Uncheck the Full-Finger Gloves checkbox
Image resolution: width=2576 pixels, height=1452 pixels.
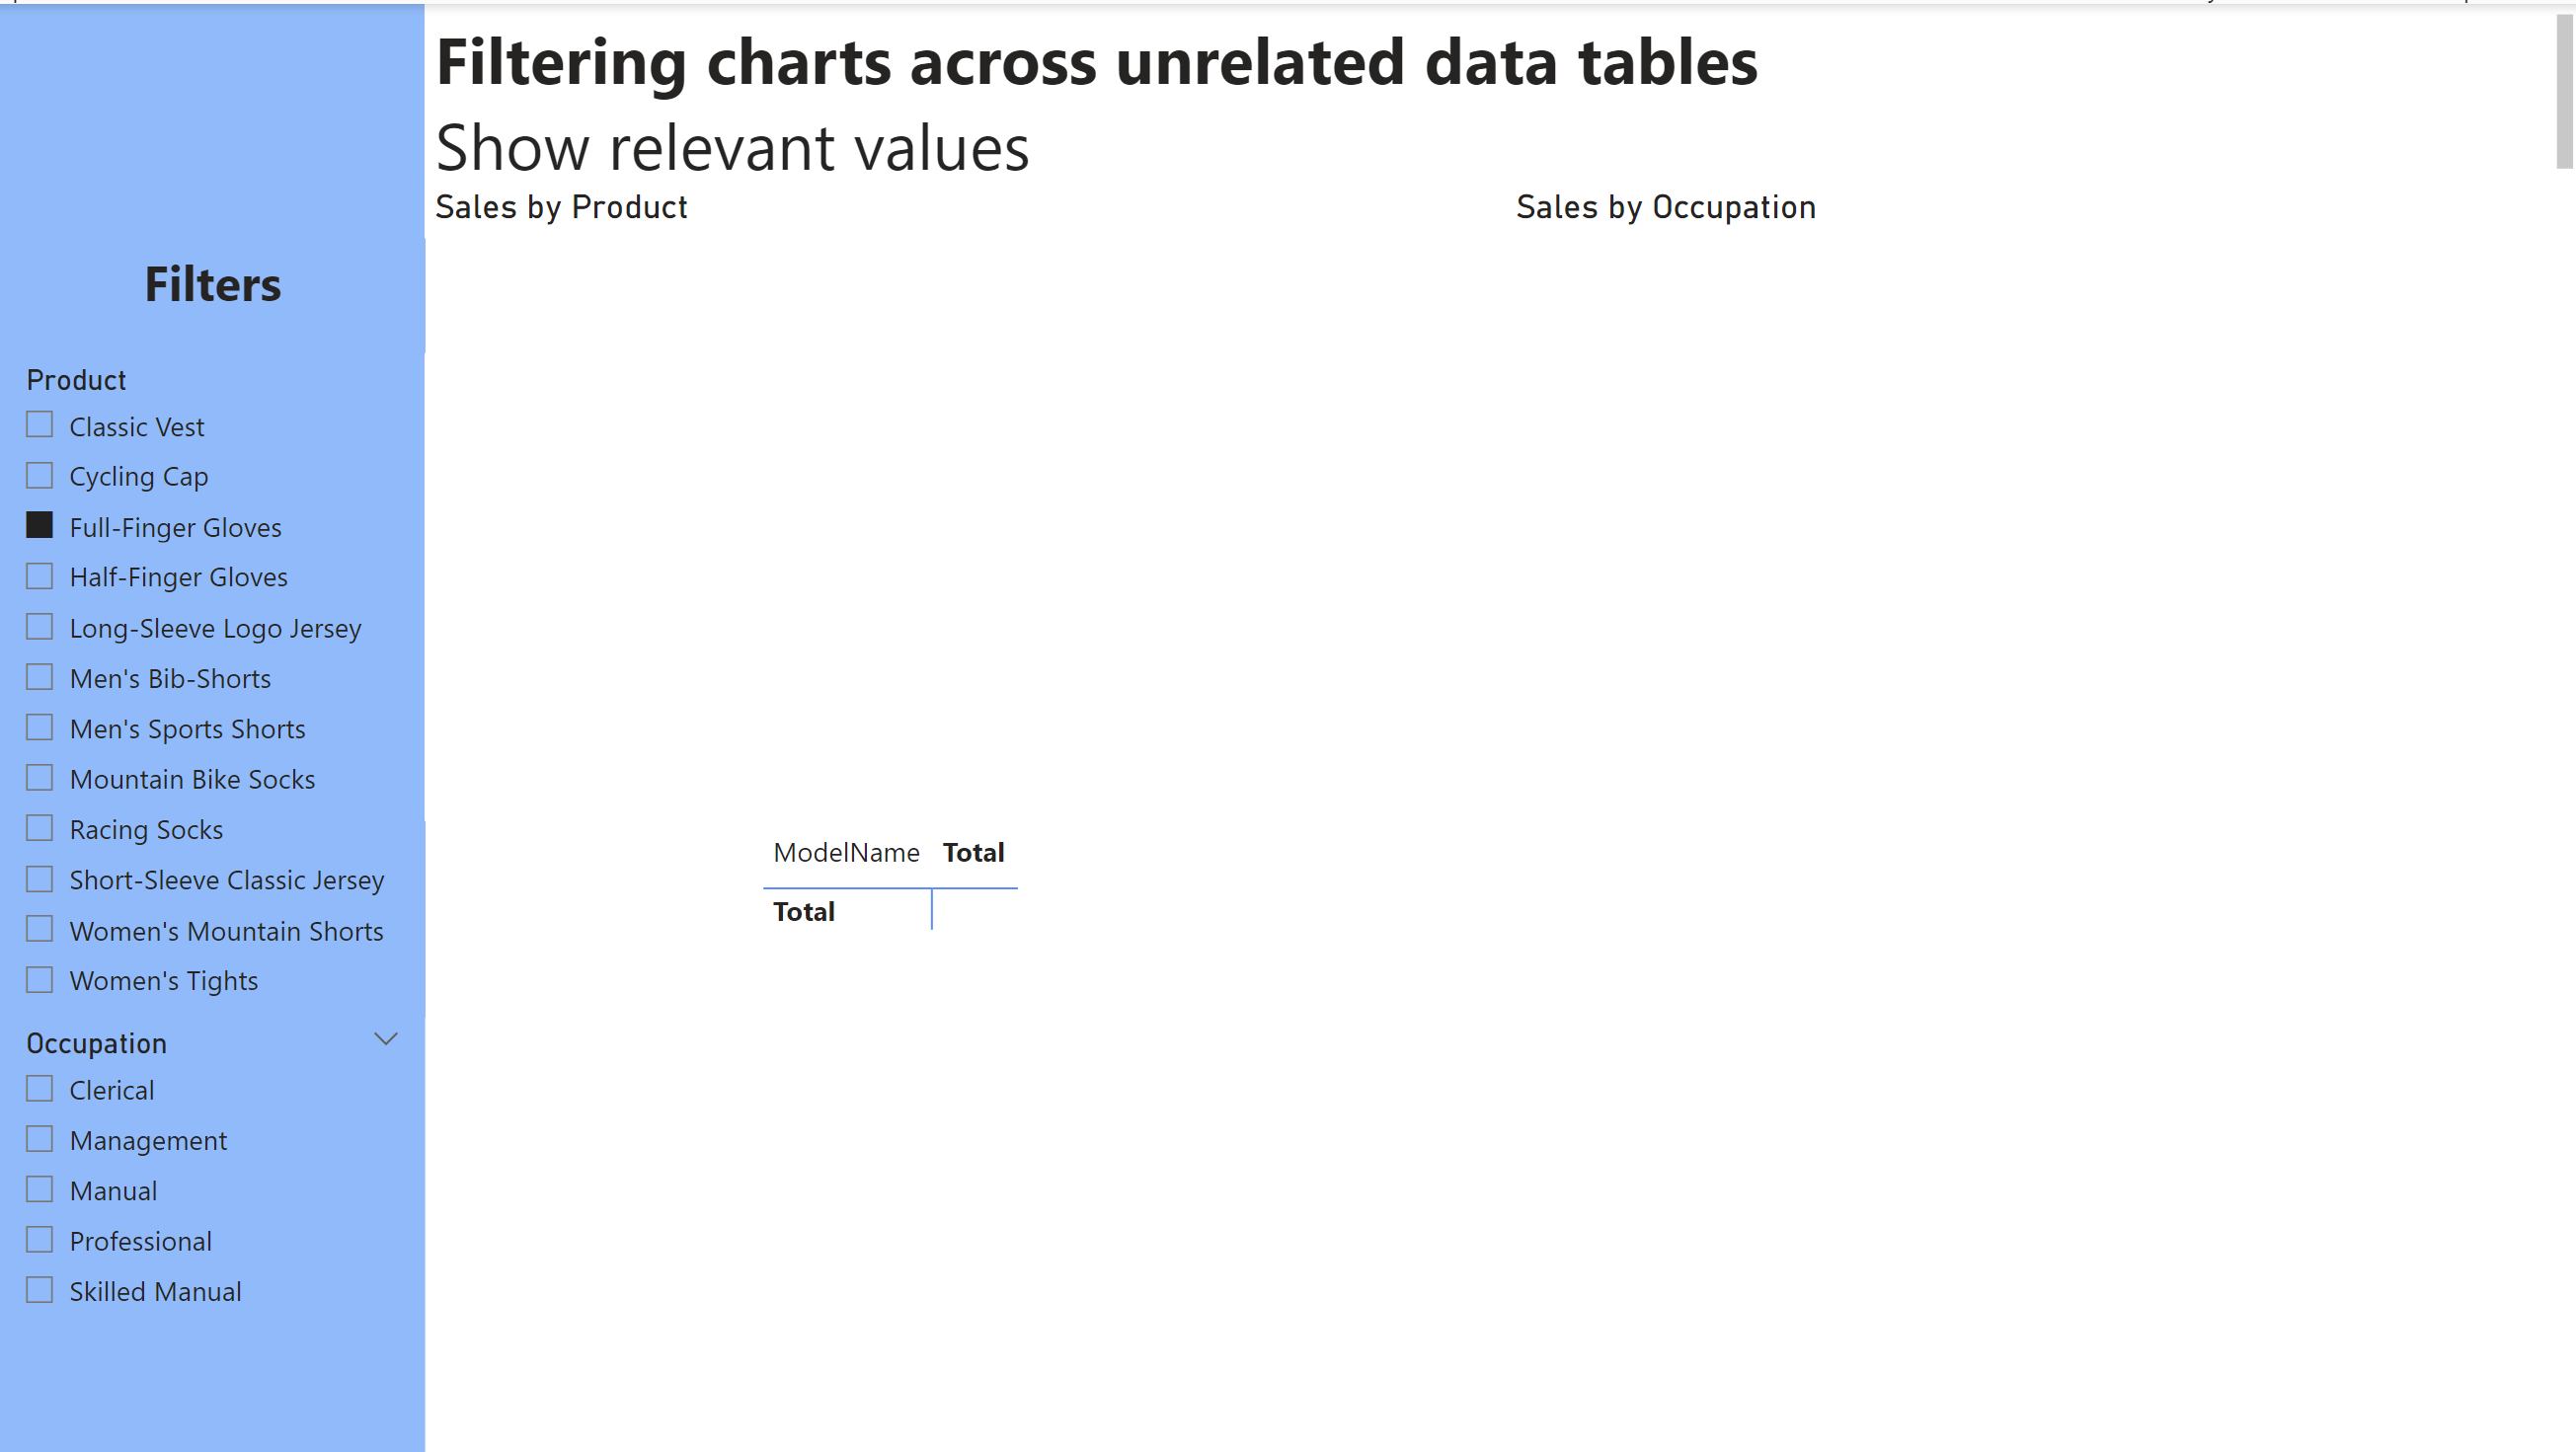[x=39, y=526]
